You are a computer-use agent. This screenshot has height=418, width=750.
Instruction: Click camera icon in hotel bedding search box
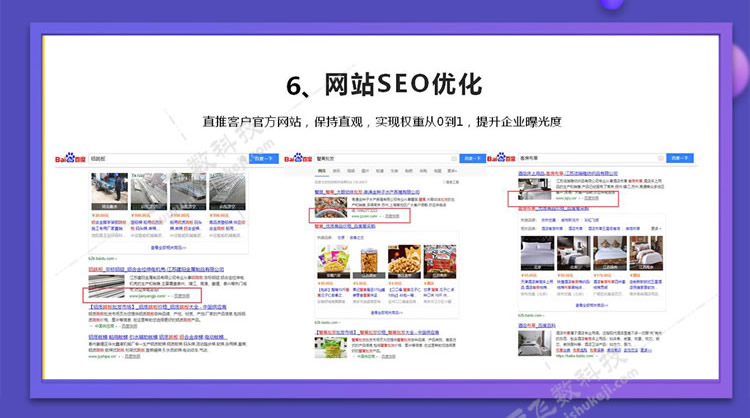661,158
